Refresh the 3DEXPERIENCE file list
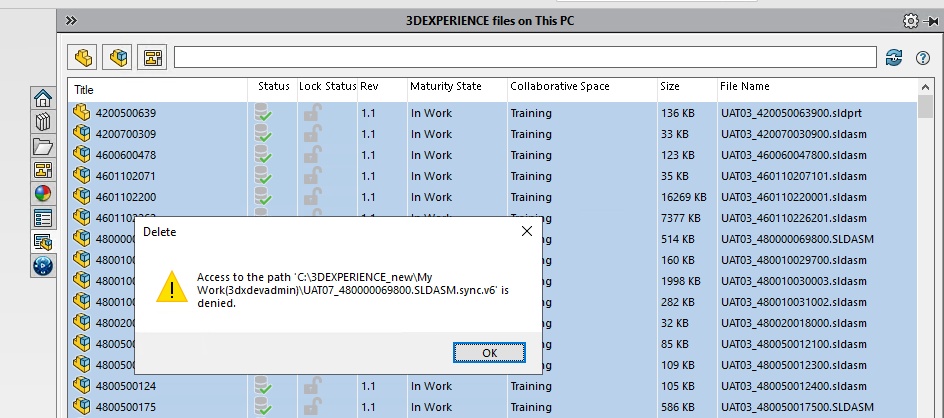Viewport: 944px width, 418px height. coord(894,58)
